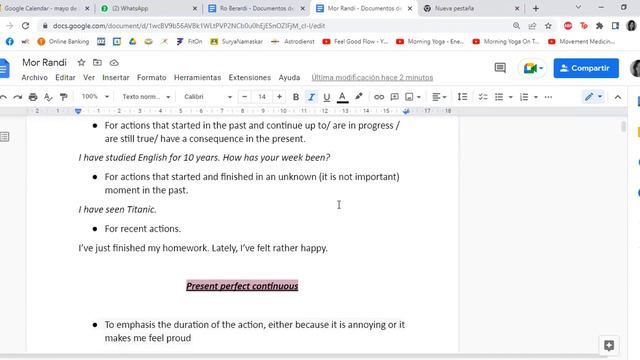Check the cloud save status icon
The image size is (640, 360).
[x=114, y=63]
